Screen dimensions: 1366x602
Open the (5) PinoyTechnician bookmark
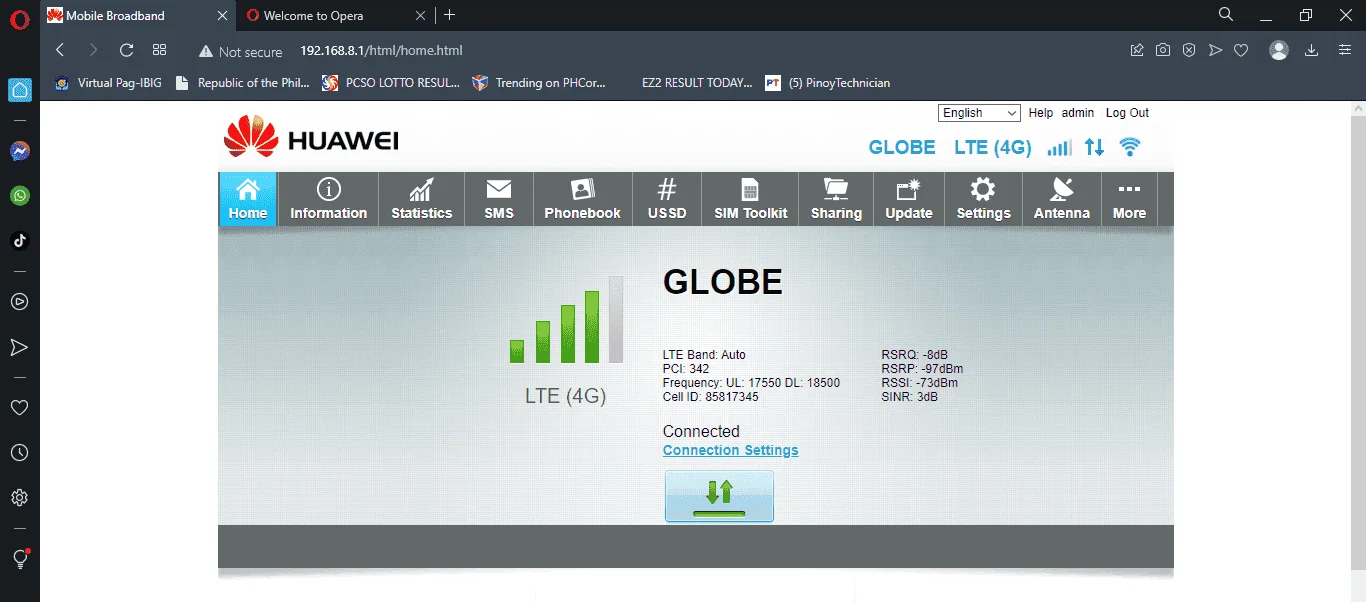[827, 83]
